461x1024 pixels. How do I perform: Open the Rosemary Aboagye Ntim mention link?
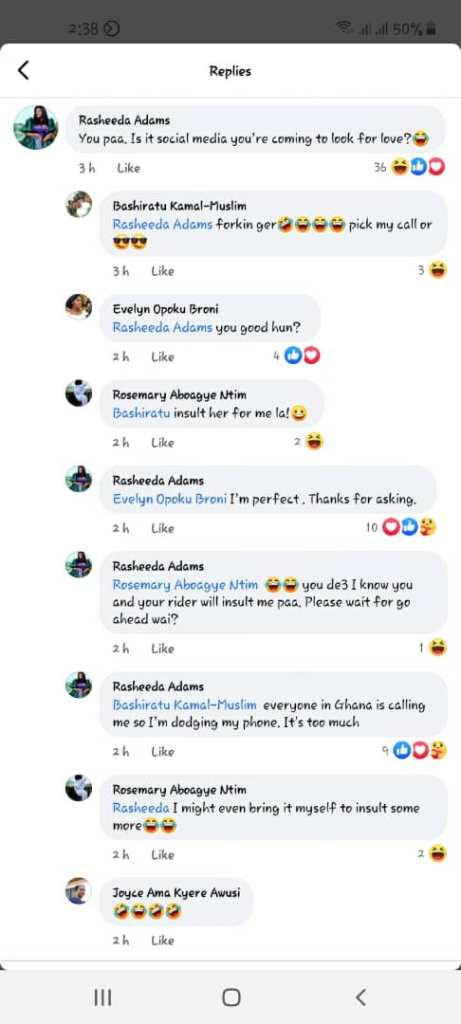[x=185, y=584]
